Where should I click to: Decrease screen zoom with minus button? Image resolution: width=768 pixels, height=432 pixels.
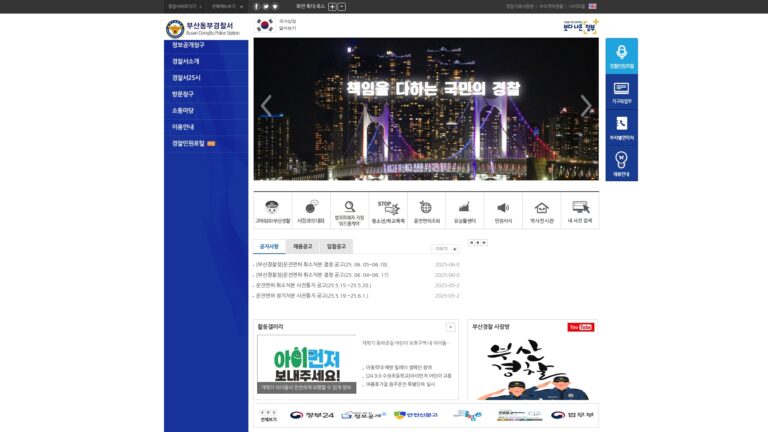[x=342, y=6]
